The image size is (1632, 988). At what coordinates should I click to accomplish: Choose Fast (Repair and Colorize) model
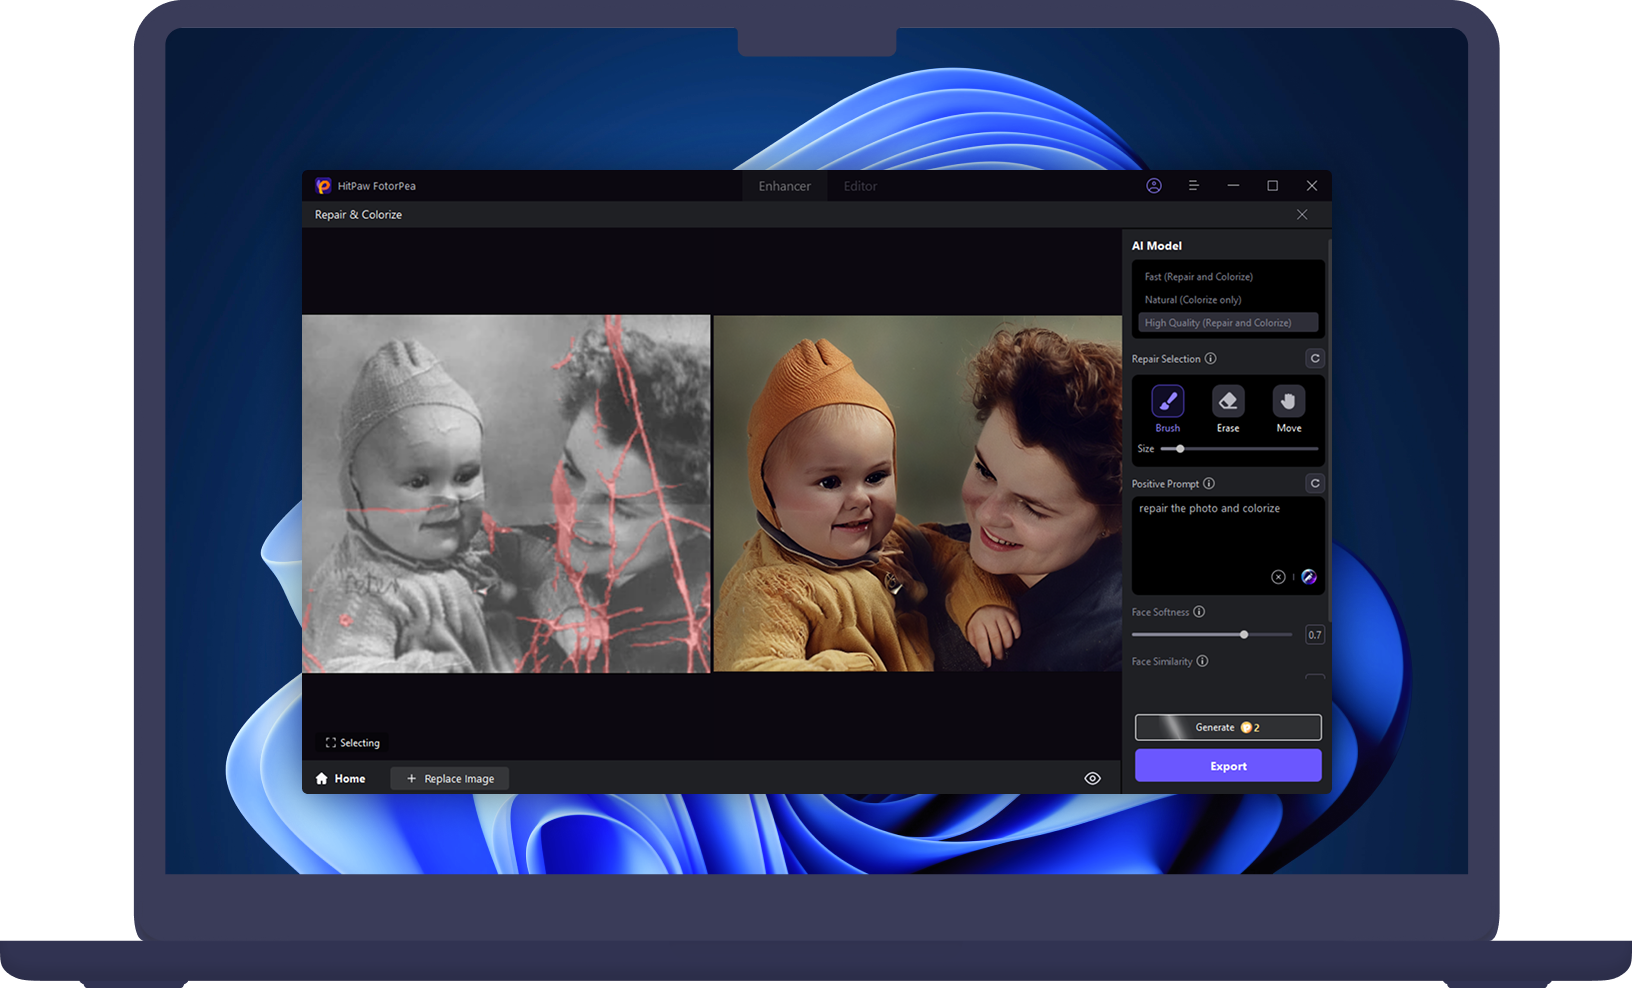pyautogui.click(x=1198, y=277)
